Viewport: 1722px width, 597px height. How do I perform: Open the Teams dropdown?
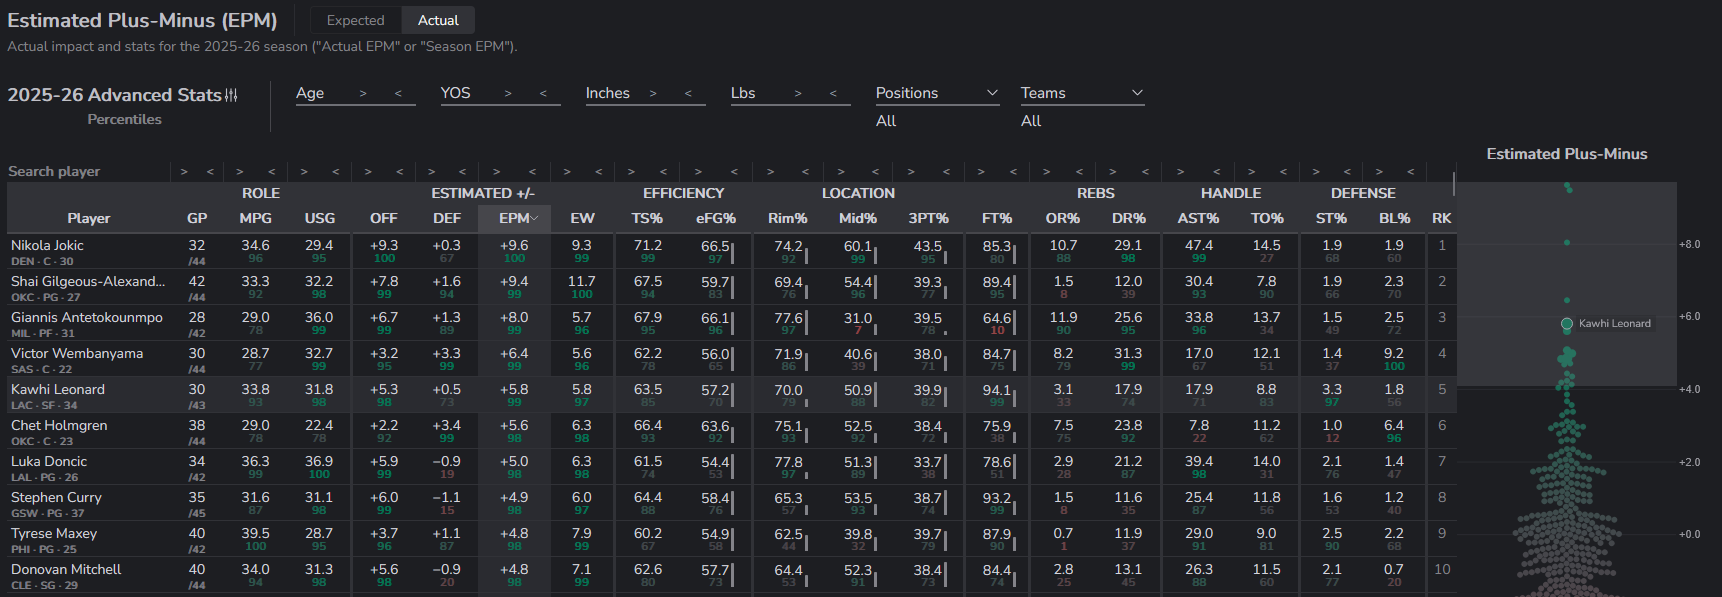(x=1083, y=93)
